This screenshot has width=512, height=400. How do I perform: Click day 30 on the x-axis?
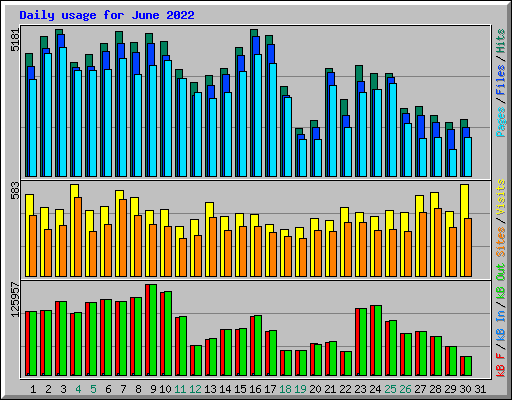click(x=465, y=389)
